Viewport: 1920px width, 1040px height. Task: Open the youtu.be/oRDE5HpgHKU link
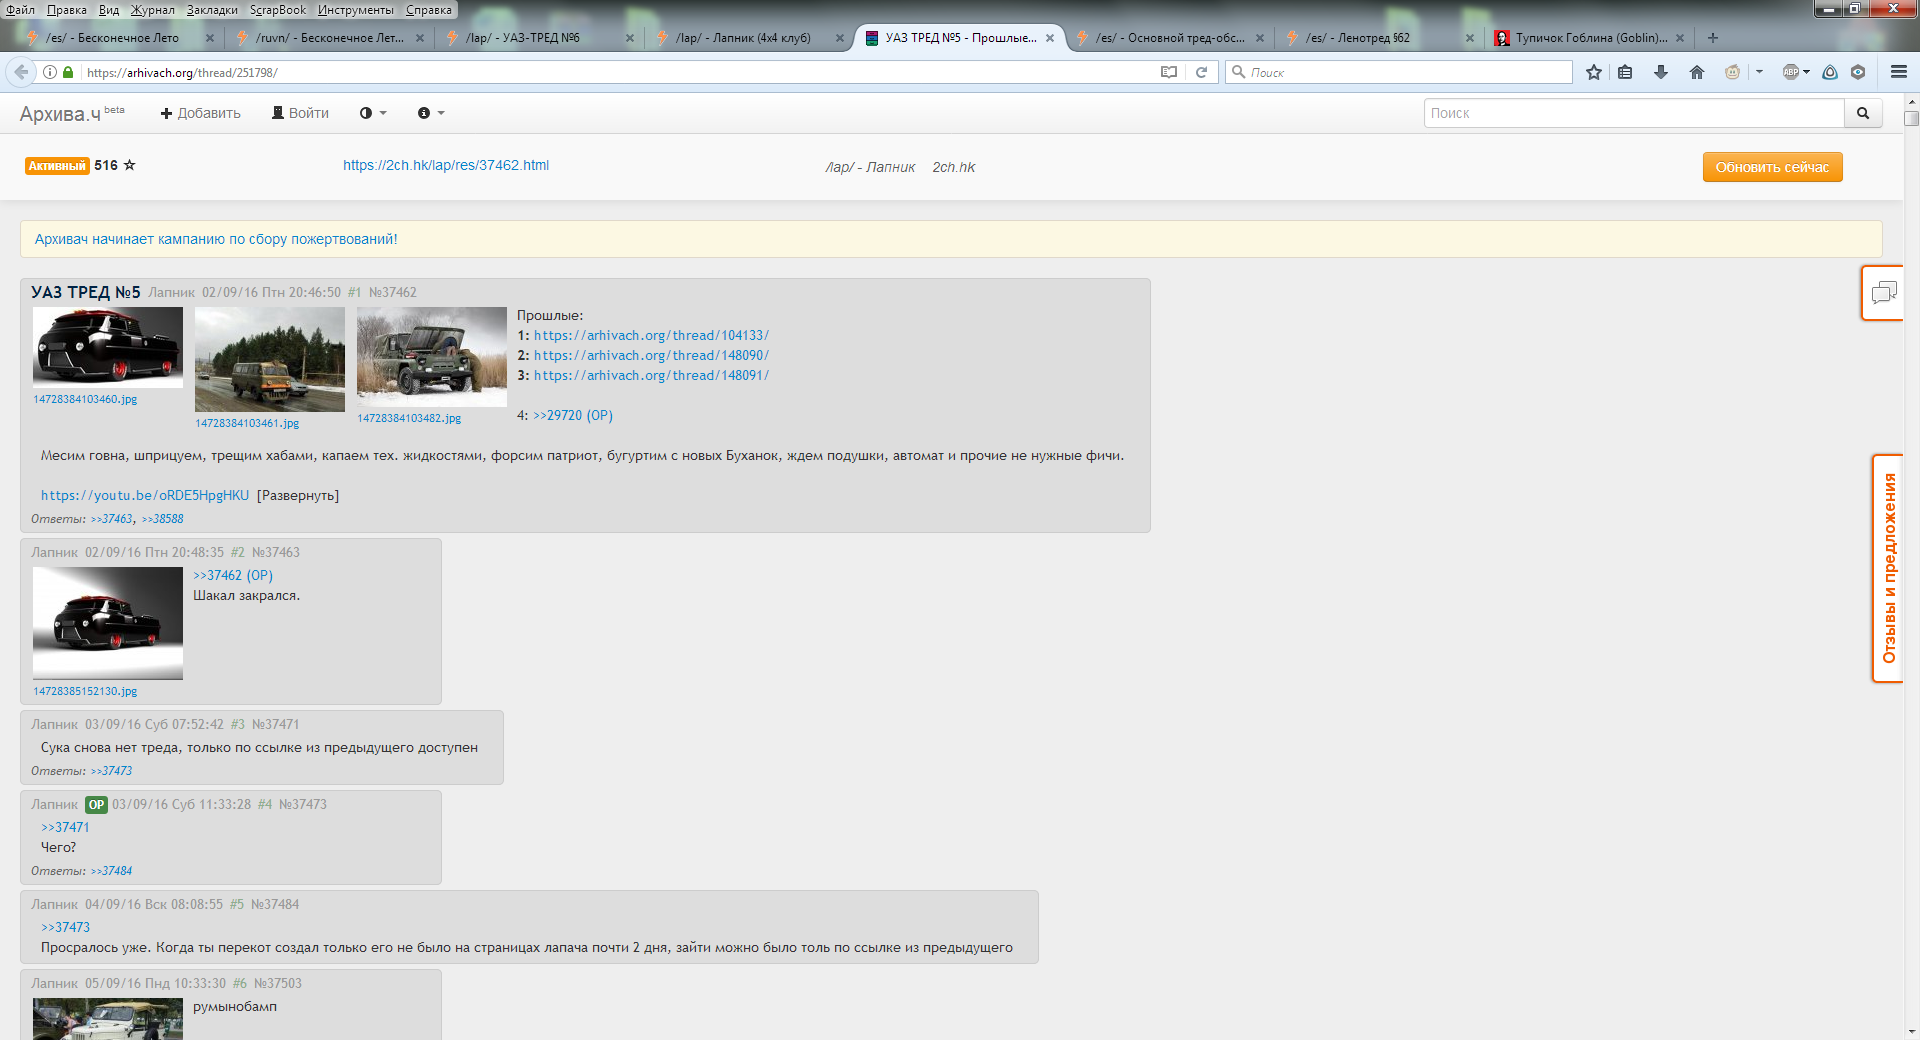coord(145,495)
